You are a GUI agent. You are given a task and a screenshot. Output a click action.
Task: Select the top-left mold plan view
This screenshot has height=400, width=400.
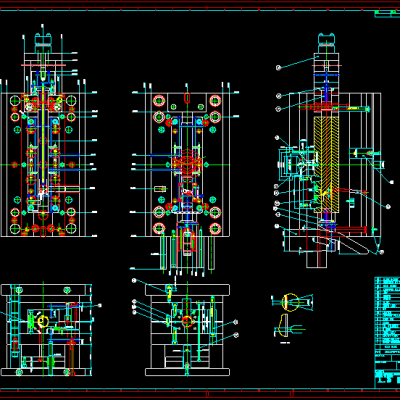[x=43, y=133]
